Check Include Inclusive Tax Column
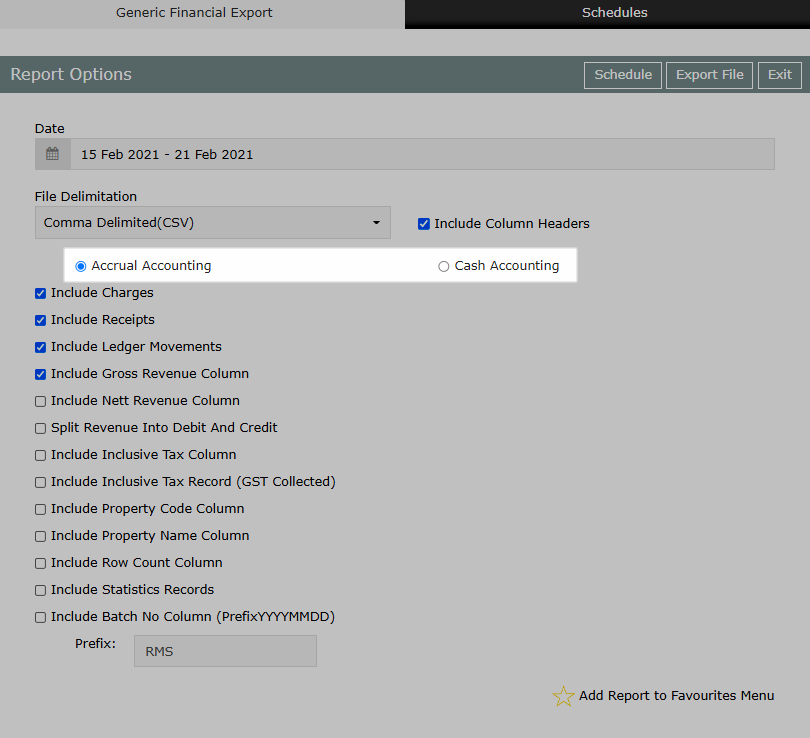810x738 pixels. point(40,455)
